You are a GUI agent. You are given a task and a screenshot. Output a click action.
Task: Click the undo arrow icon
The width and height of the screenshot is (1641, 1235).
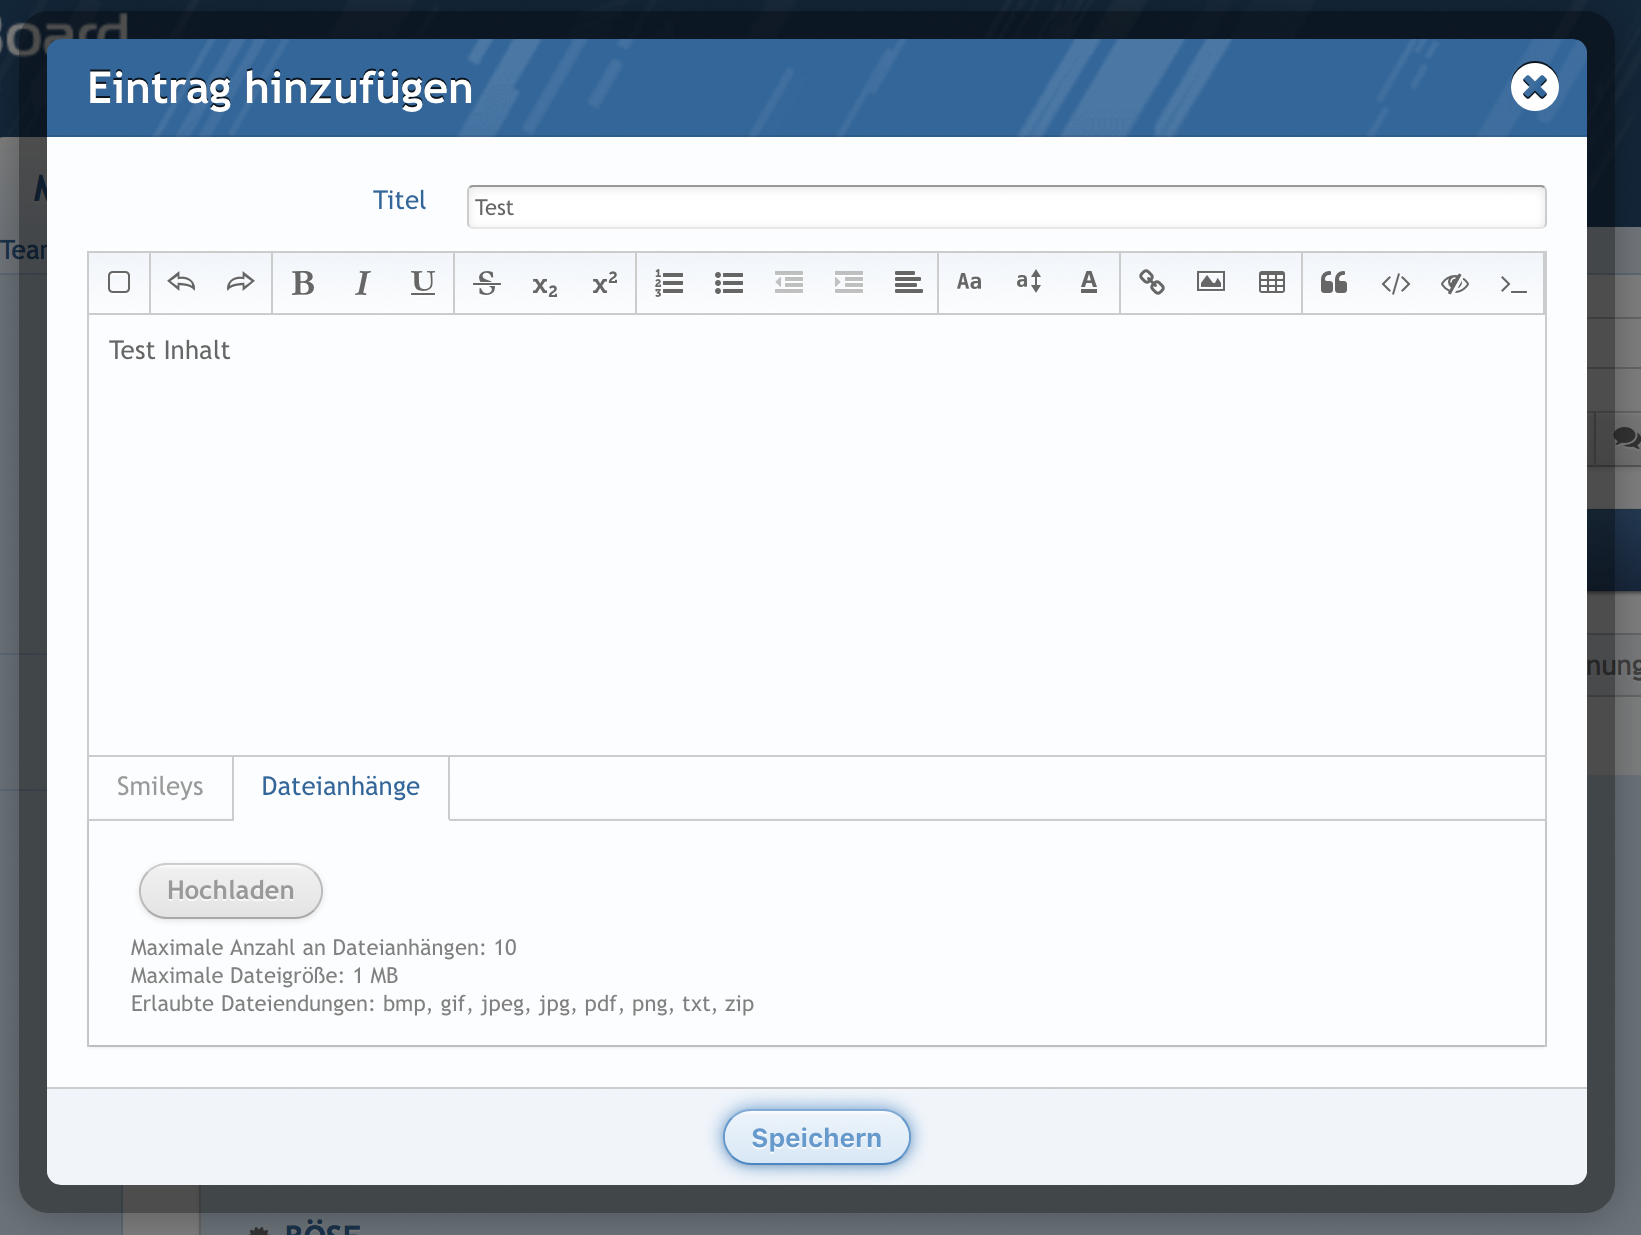pos(181,283)
